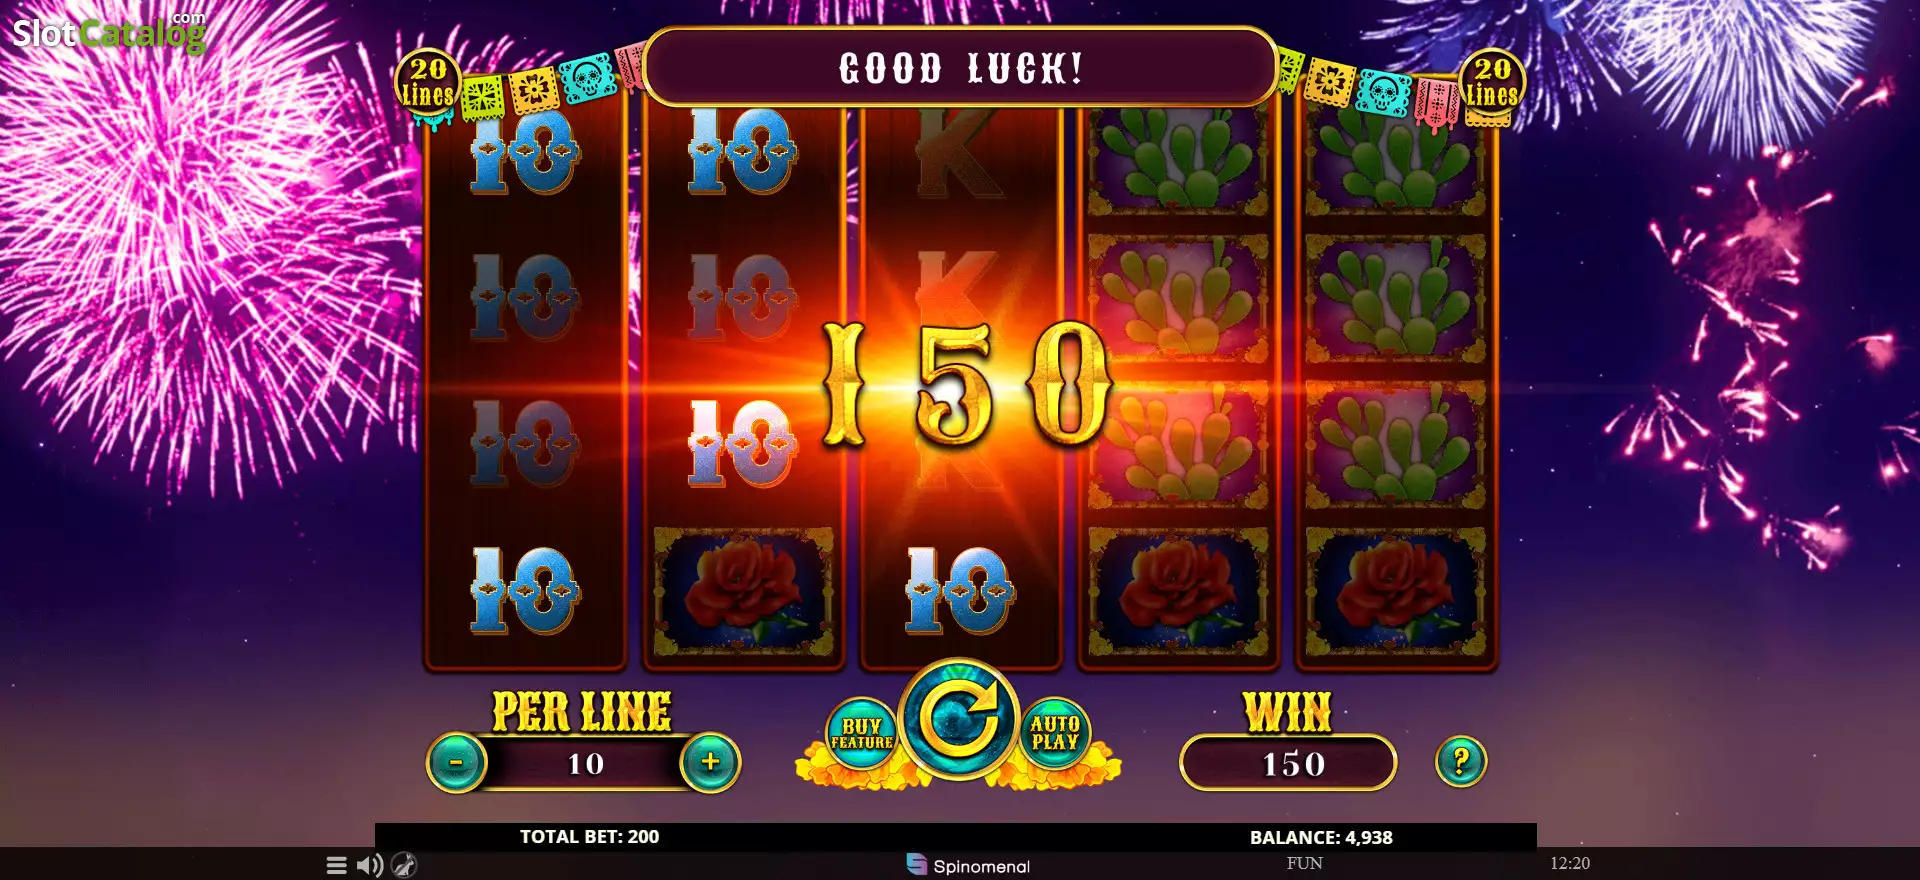The width and height of the screenshot is (1920, 880).
Task: Start Auto Play mode
Action: click(1055, 733)
